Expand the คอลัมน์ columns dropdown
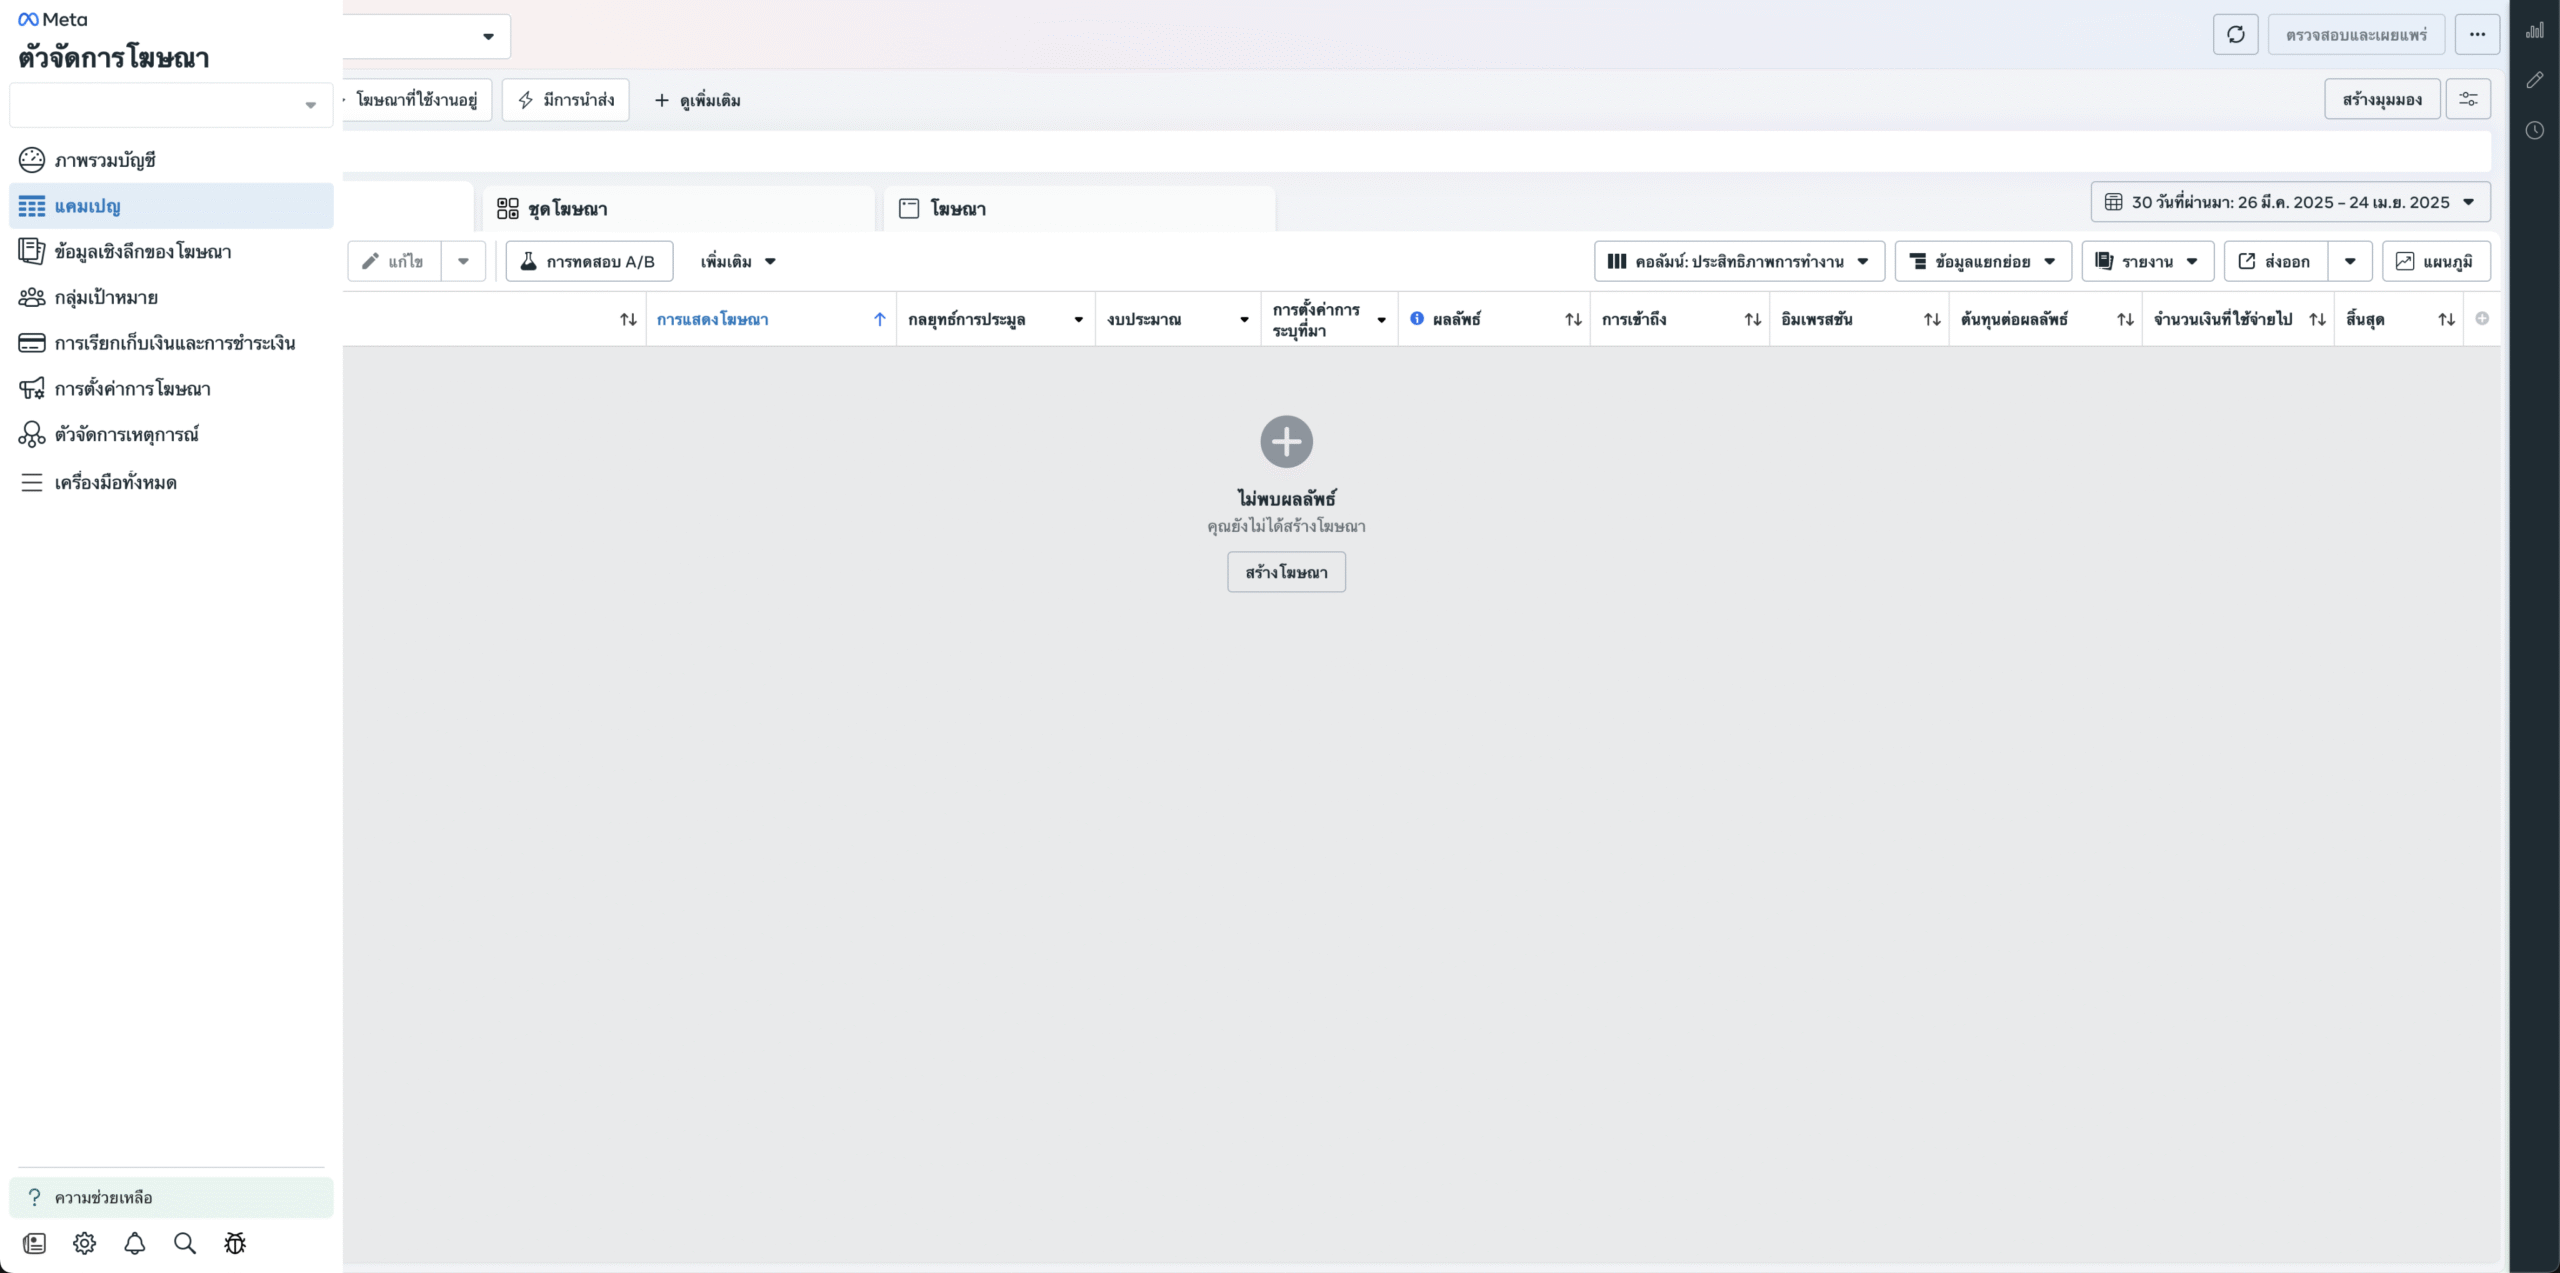The image size is (2560, 1273). pyautogui.click(x=1739, y=262)
